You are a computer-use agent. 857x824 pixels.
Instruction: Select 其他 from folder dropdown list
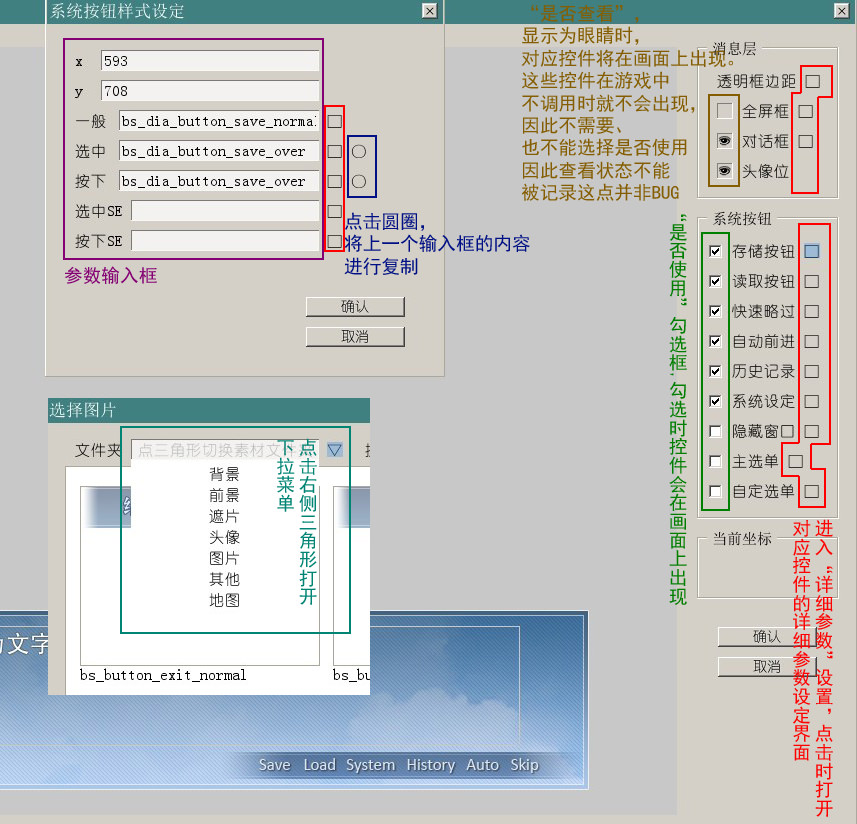coord(224,579)
